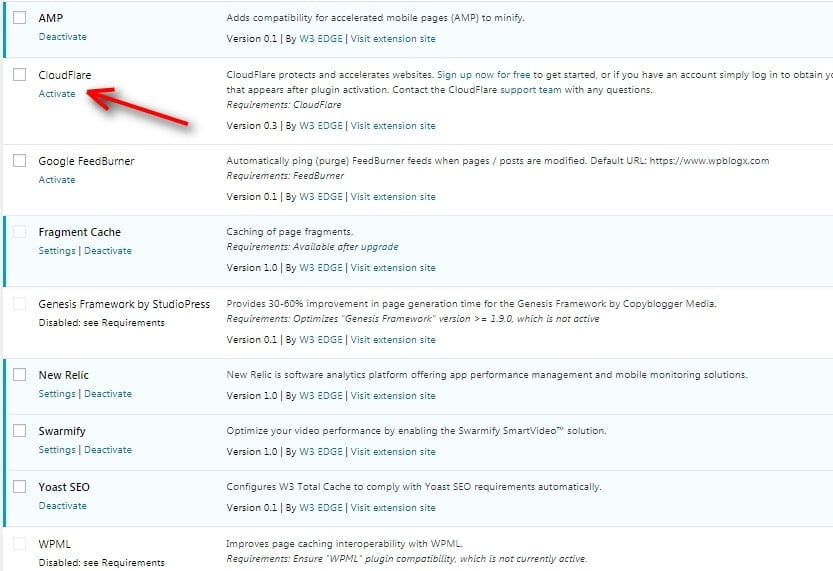Open W3 EDGE link in Yoast SEO row

pyautogui.click(x=321, y=508)
